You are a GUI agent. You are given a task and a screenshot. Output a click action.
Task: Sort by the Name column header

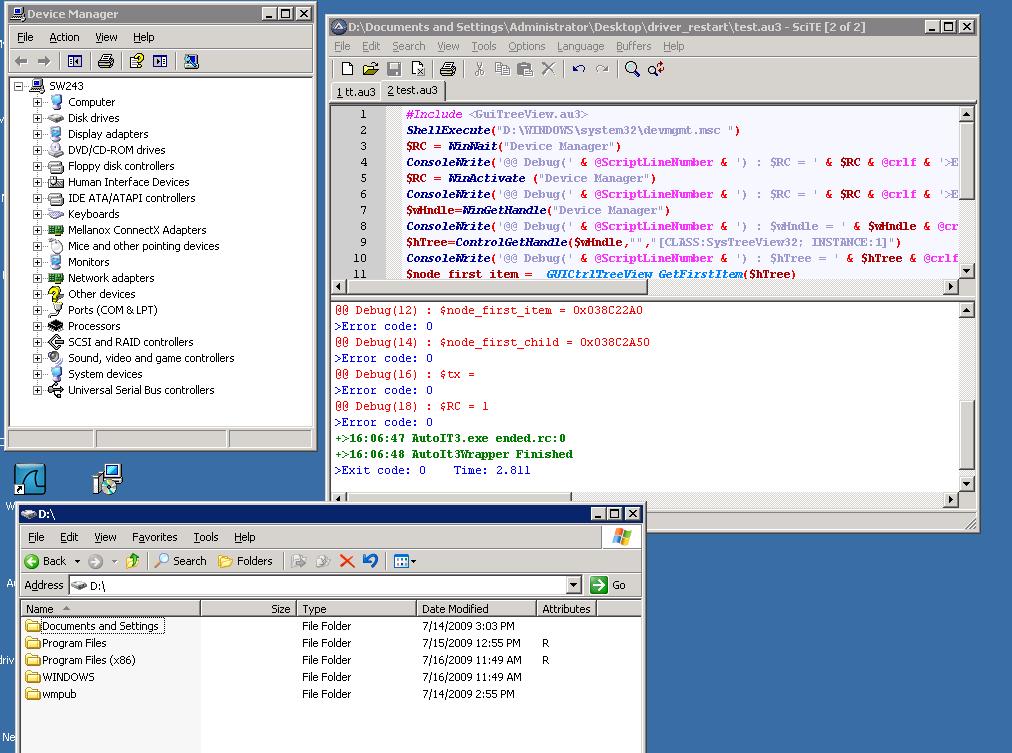point(111,608)
